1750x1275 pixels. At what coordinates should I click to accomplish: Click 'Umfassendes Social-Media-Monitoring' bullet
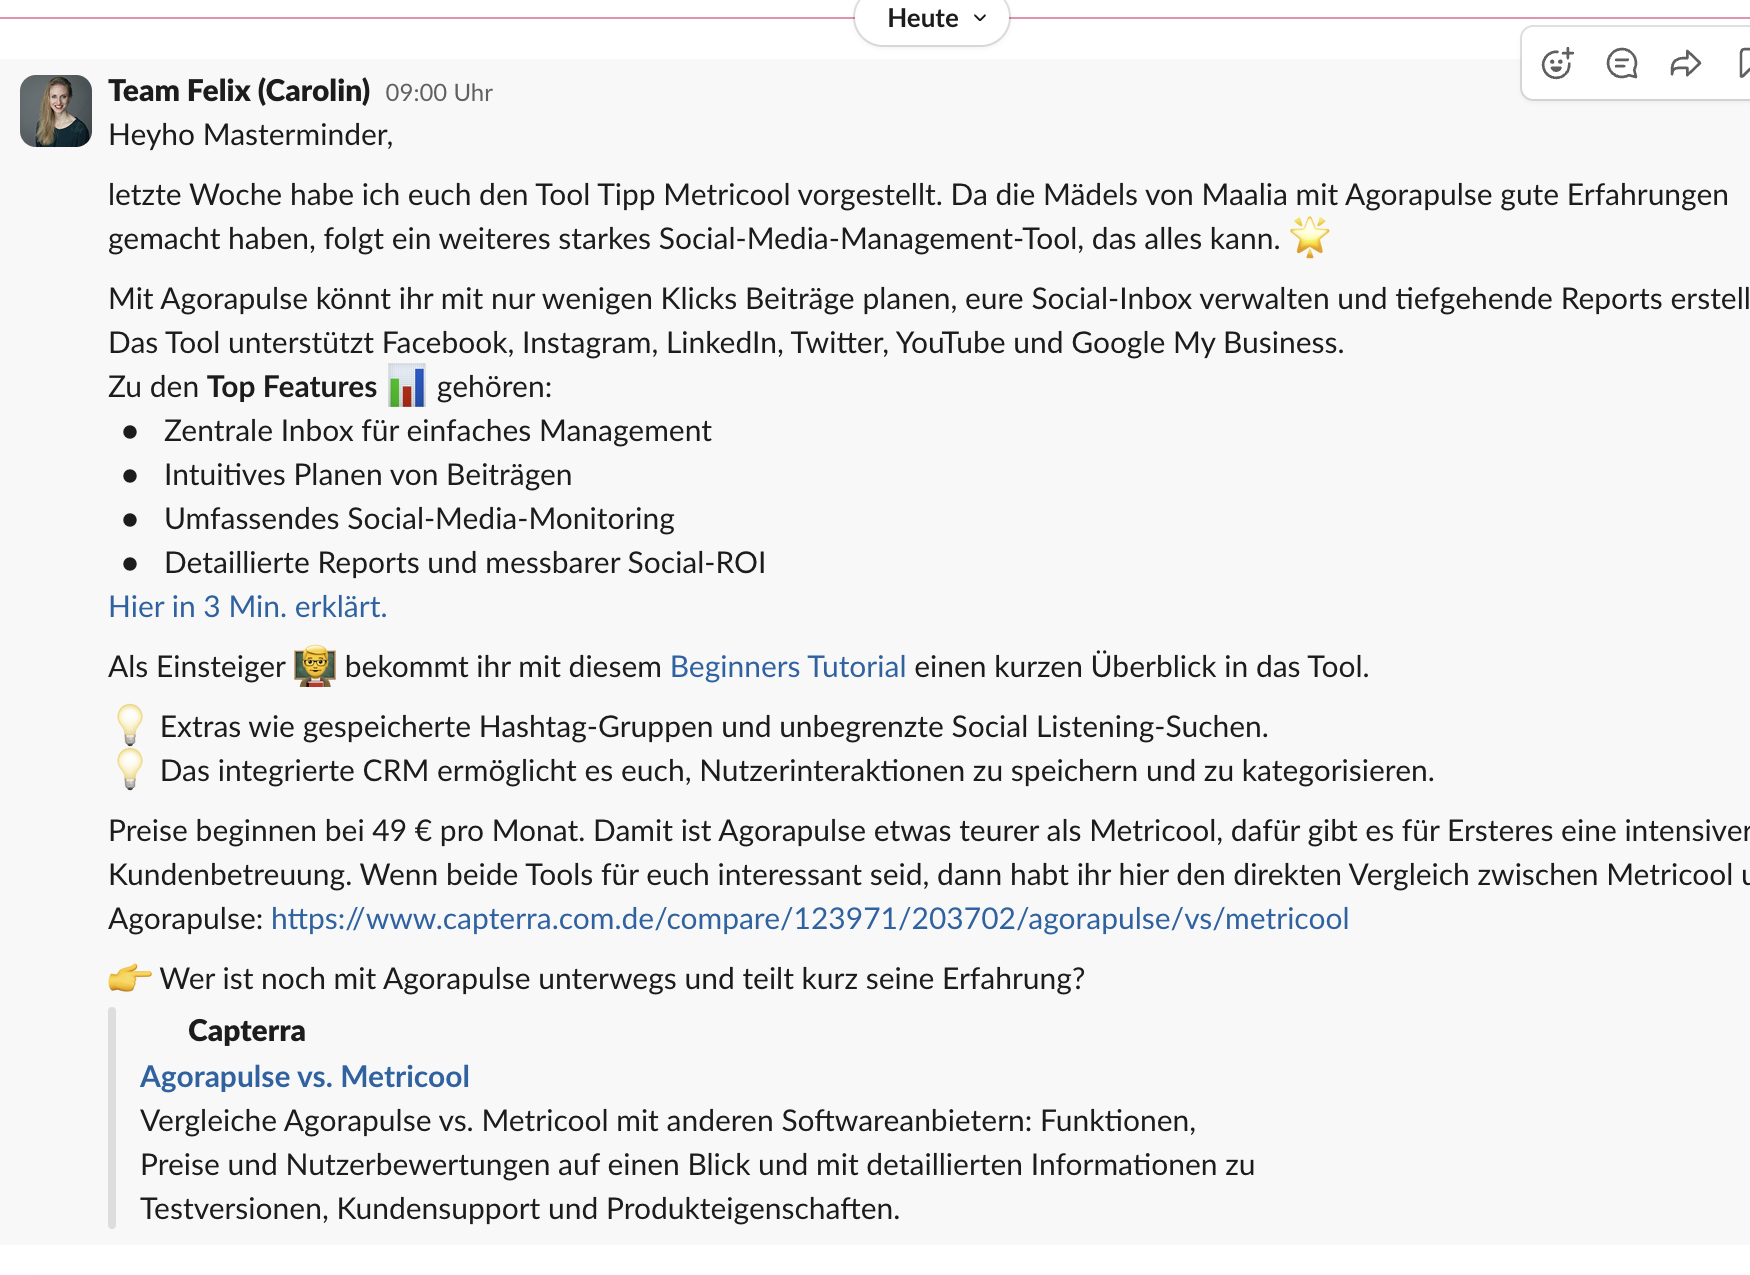[x=420, y=519]
